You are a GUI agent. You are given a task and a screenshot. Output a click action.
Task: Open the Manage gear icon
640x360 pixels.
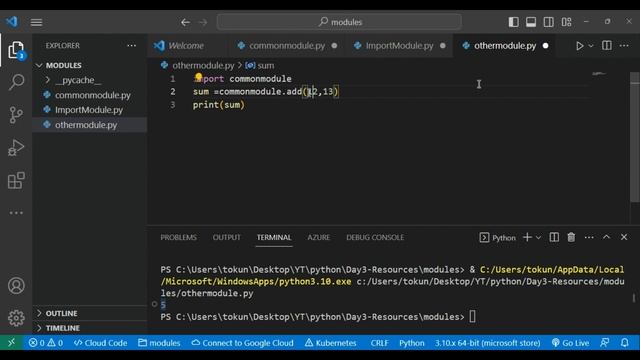16,318
